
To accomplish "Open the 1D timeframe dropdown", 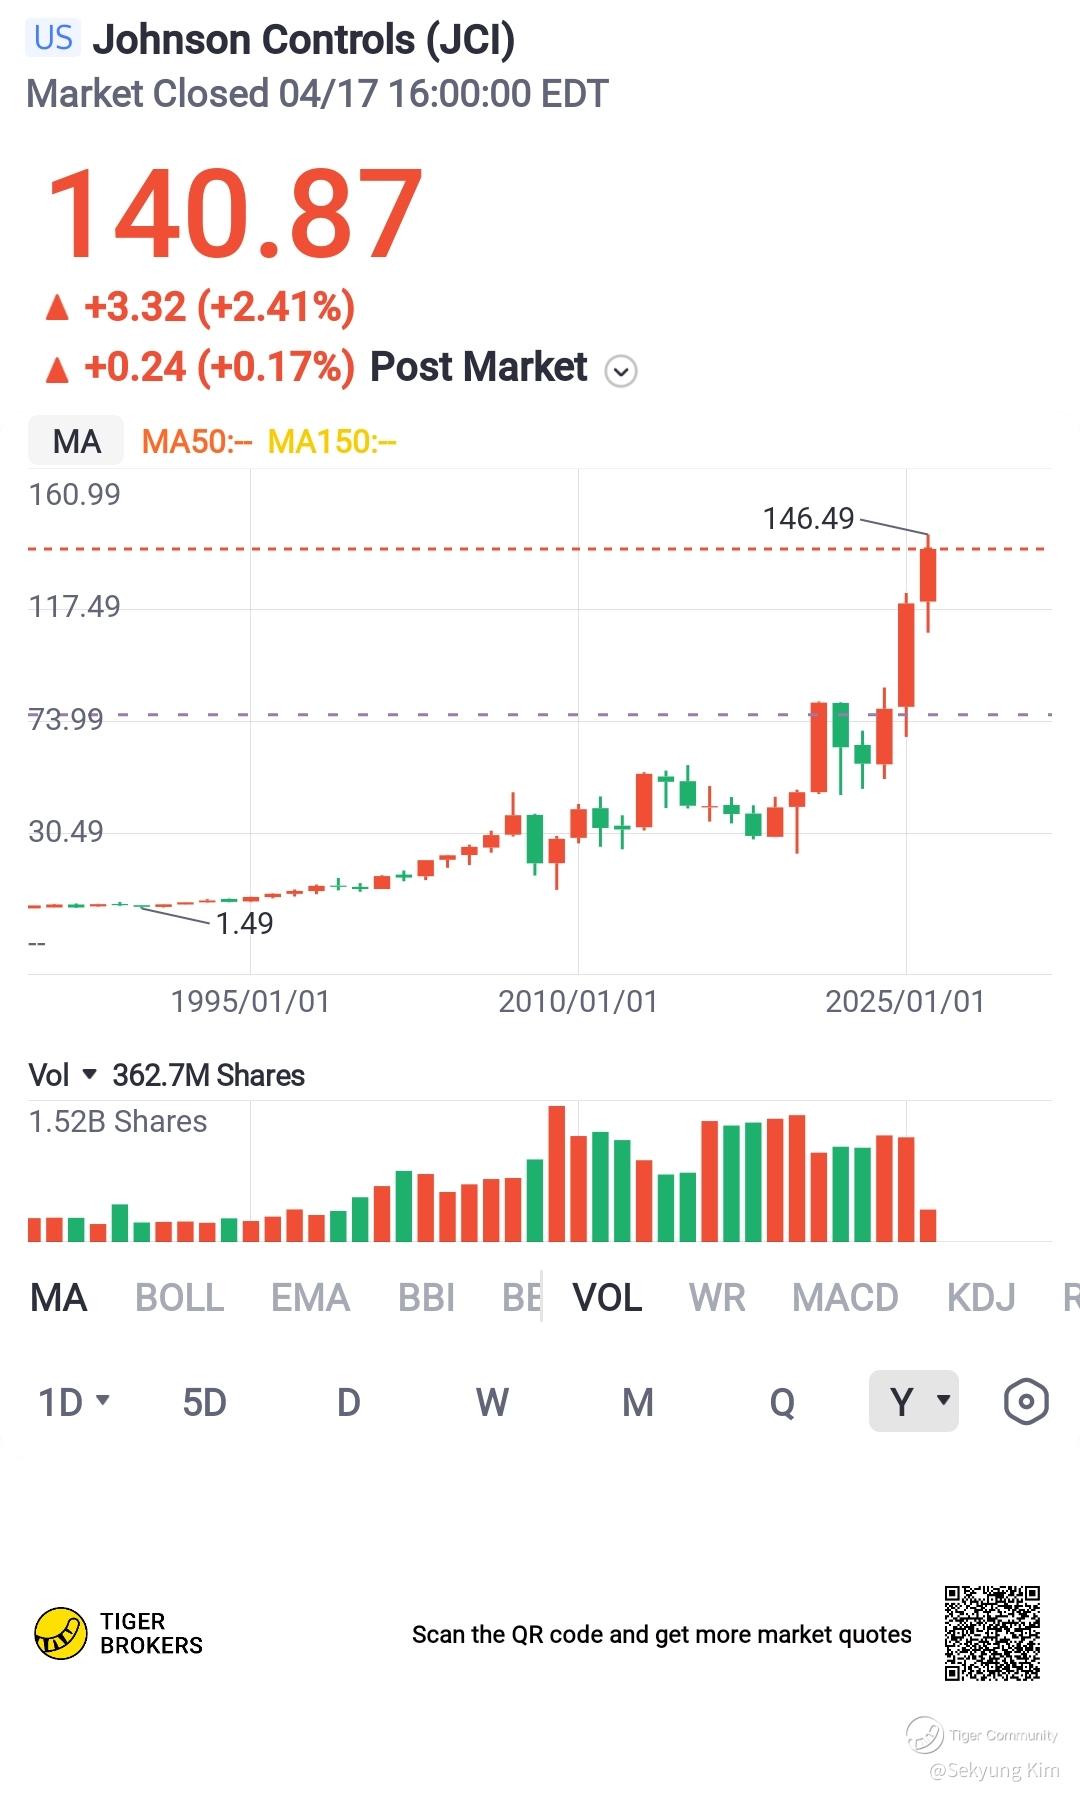I will [x=73, y=1402].
